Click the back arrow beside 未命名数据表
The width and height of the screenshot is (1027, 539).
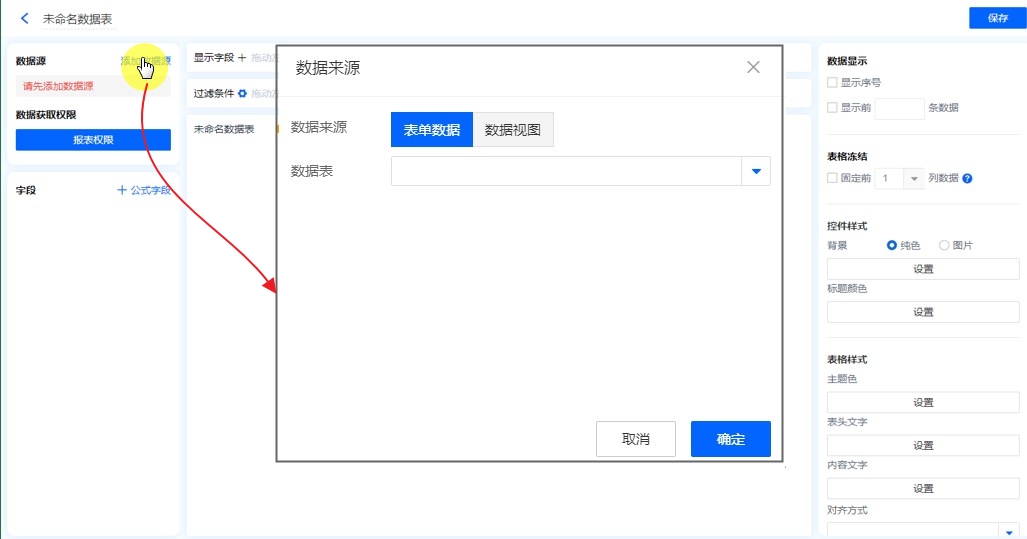pyautogui.click(x=24, y=18)
